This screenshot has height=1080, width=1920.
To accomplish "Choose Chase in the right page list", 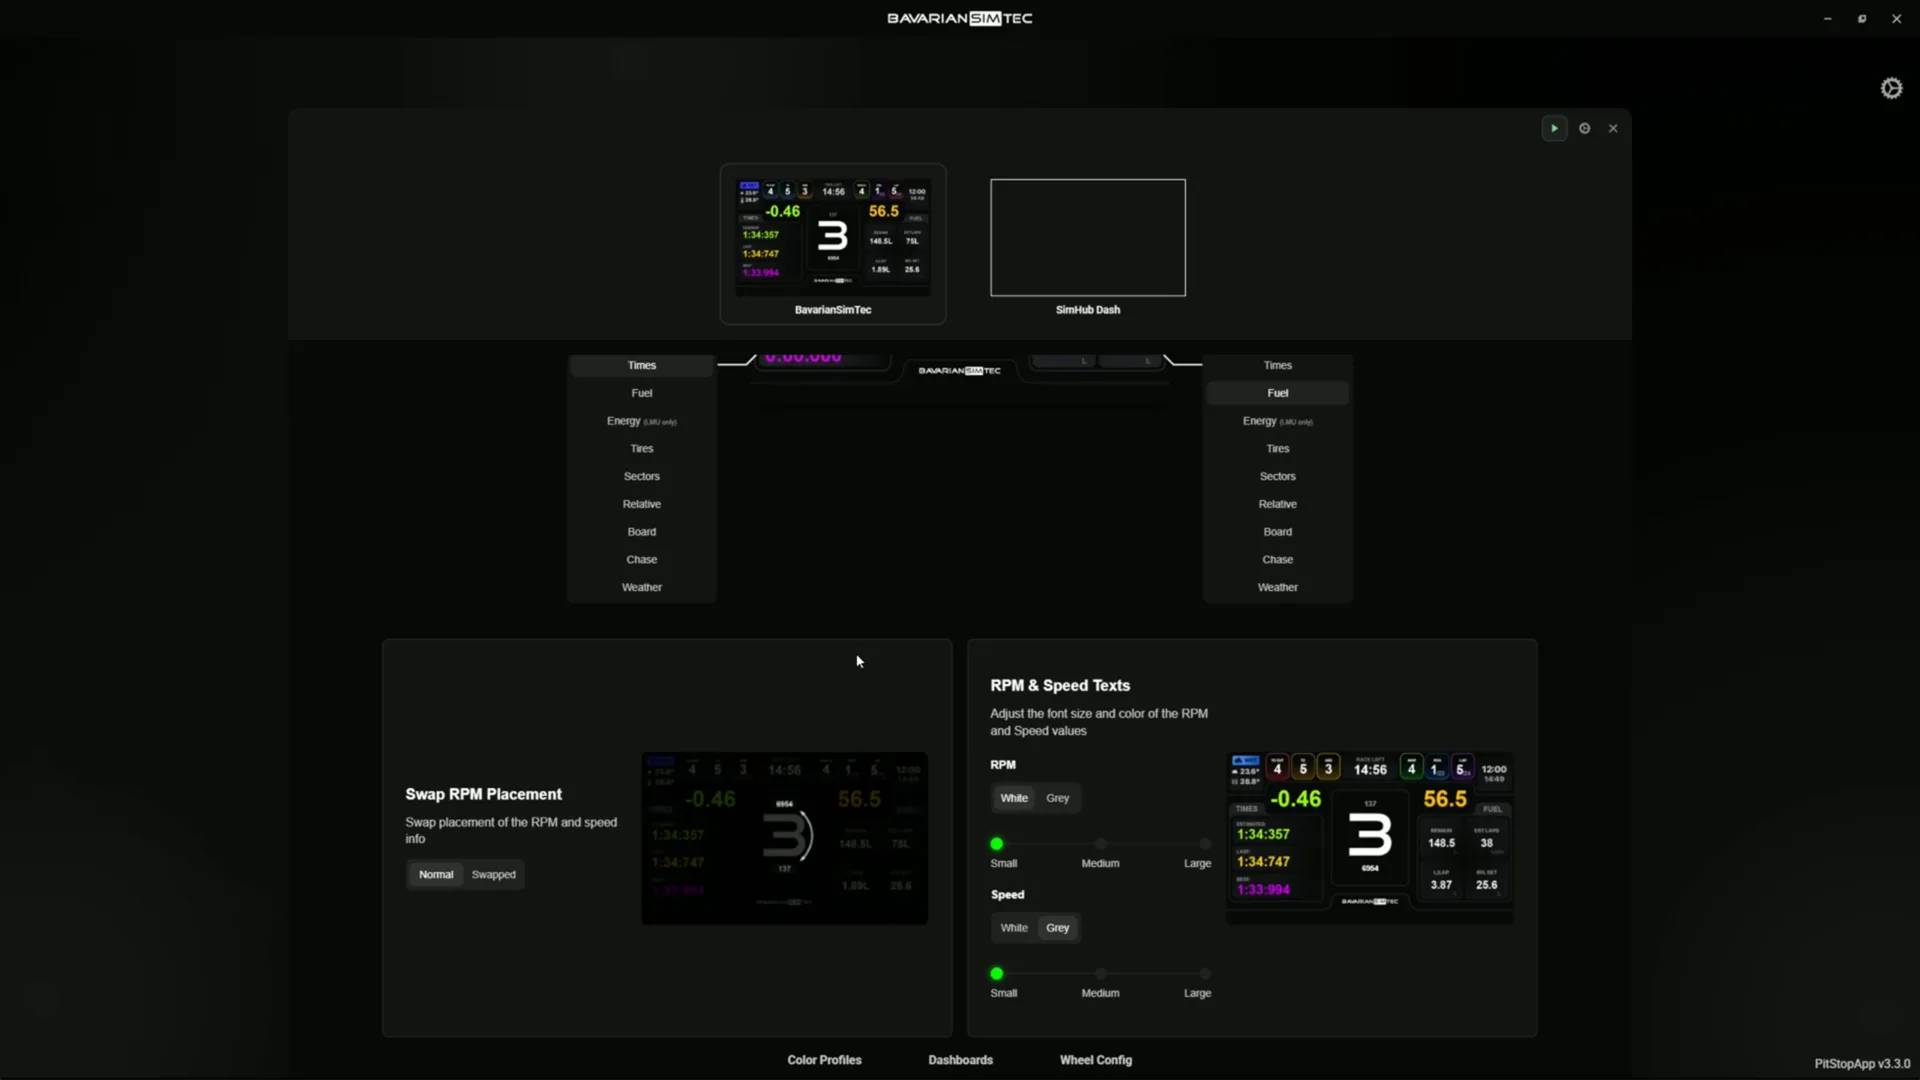I will pyautogui.click(x=1278, y=560).
